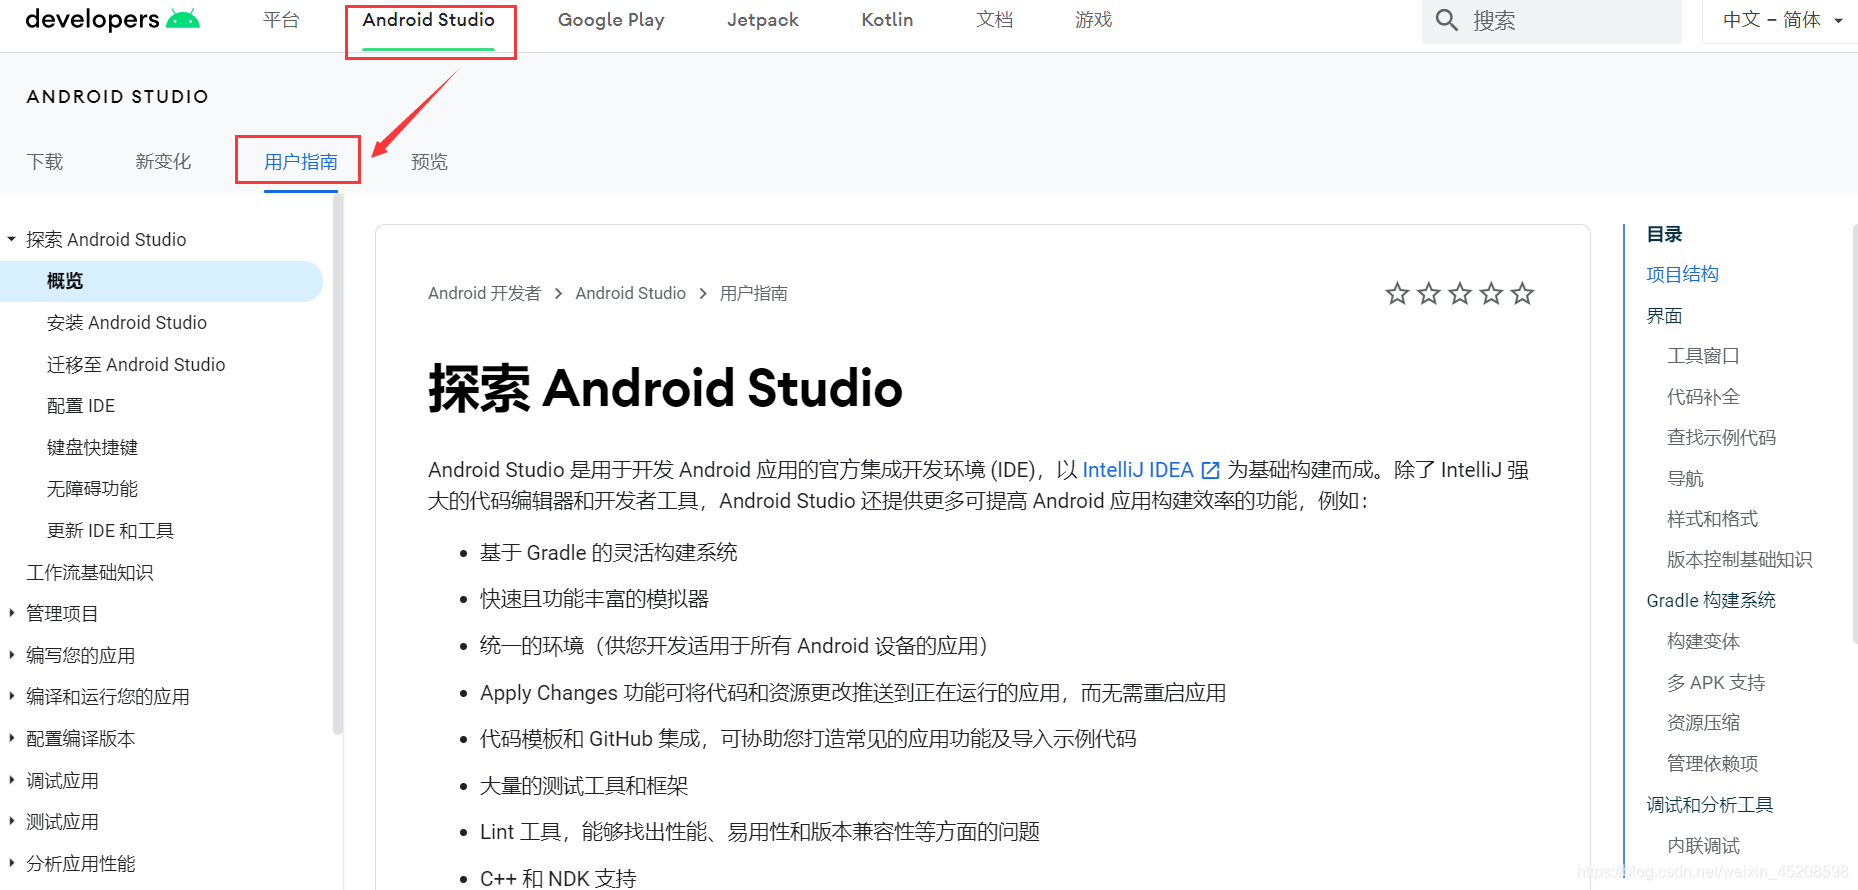
Task: Switch to the 新变化 sub-tab
Action: tap(163, 161)
